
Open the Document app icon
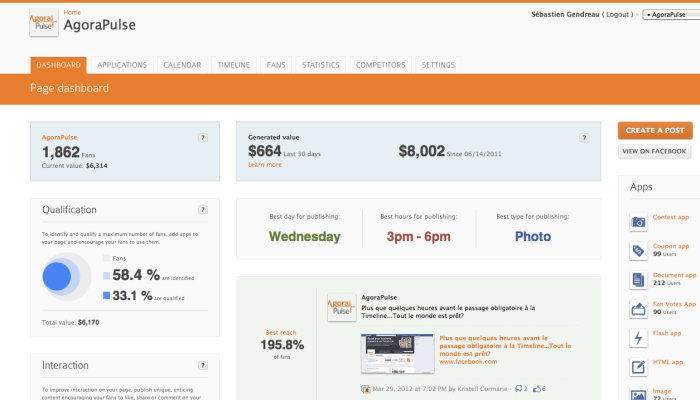tap(638, 280)
